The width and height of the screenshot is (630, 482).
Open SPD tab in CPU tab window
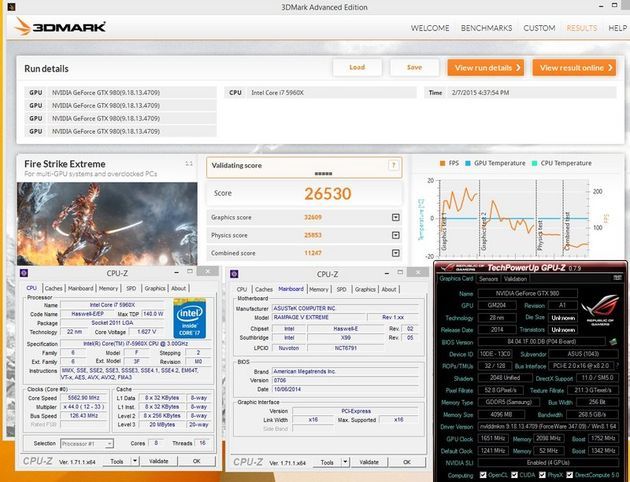click(x=131, y=288)
